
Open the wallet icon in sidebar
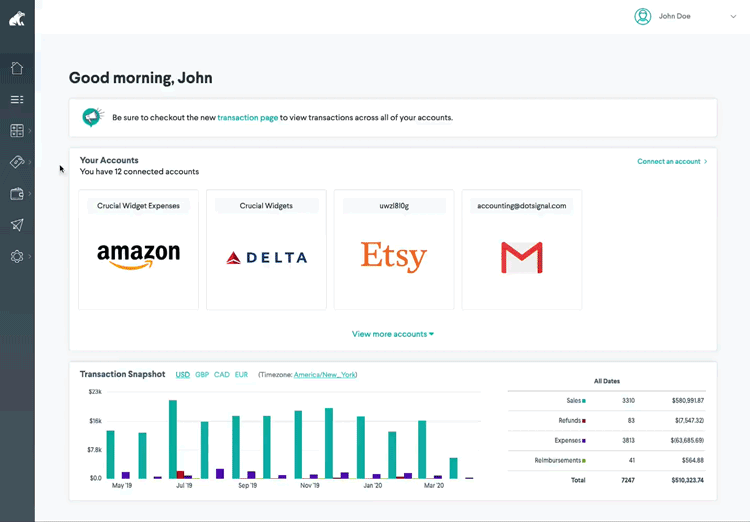point(17,194)
